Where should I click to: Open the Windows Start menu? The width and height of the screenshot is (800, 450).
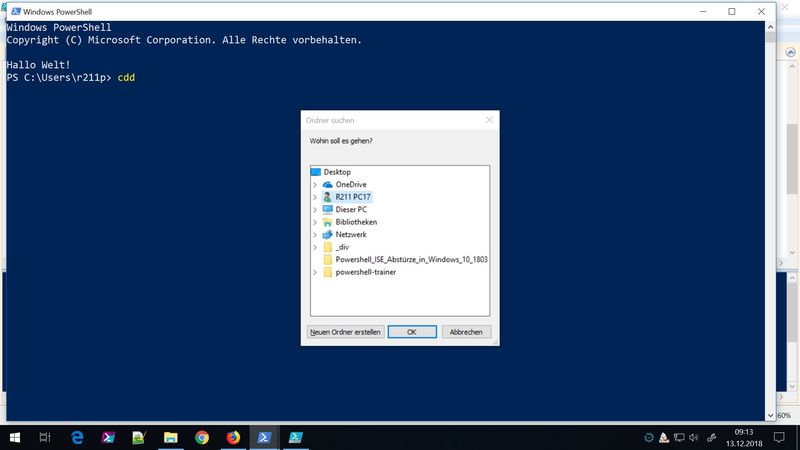(15, 437)
